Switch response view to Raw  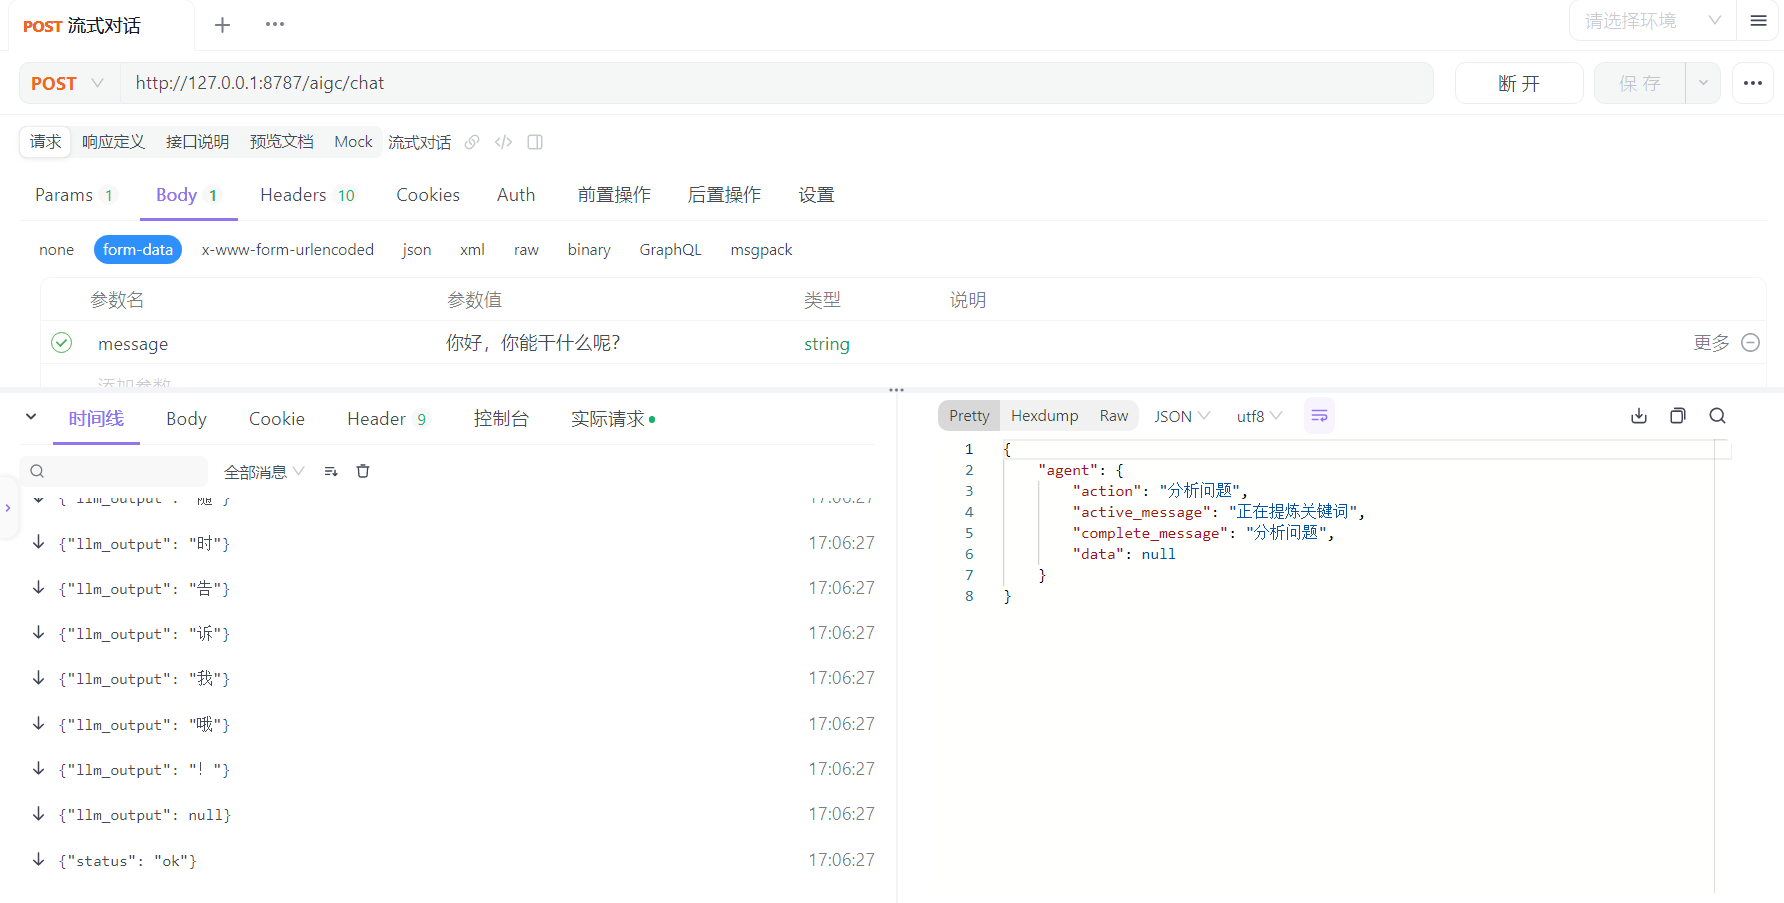click(x=1113, y=416)
